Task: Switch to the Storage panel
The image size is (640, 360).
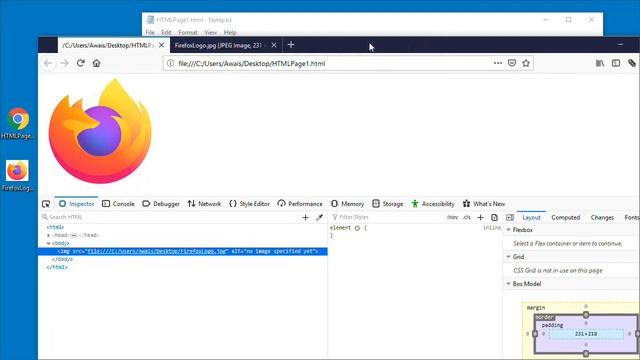Action: coord(388,204)
